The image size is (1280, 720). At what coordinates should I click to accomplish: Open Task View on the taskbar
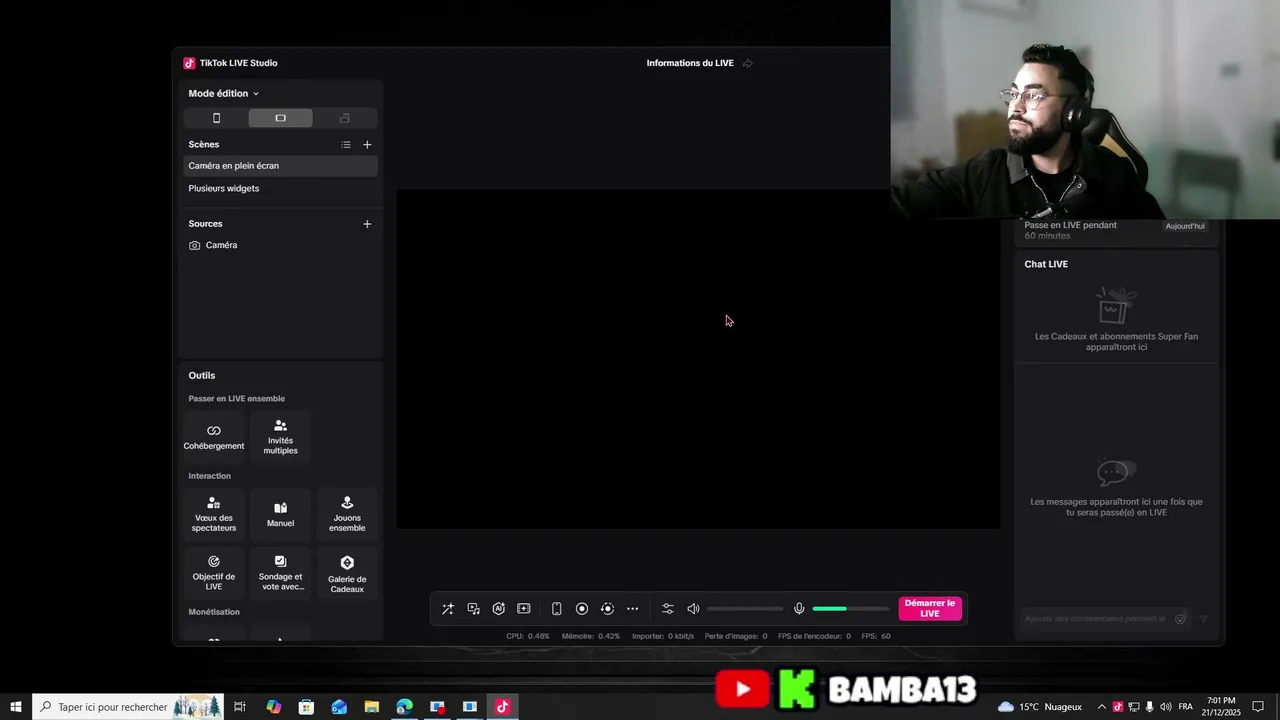point(240,707)
